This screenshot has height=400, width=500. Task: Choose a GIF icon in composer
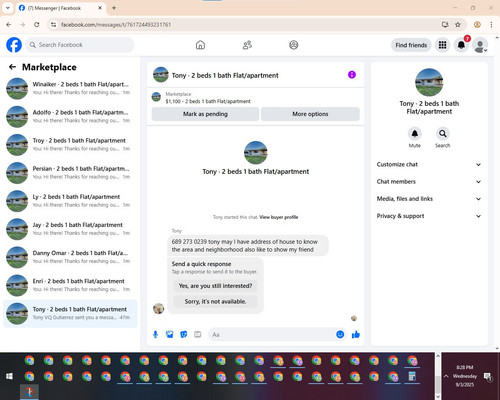pos(197,334)
